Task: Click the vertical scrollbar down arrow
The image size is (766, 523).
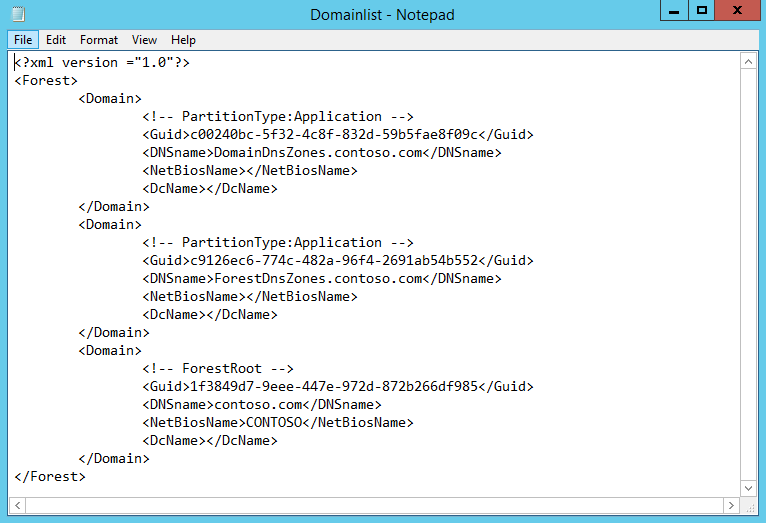Action: point(748,488)
